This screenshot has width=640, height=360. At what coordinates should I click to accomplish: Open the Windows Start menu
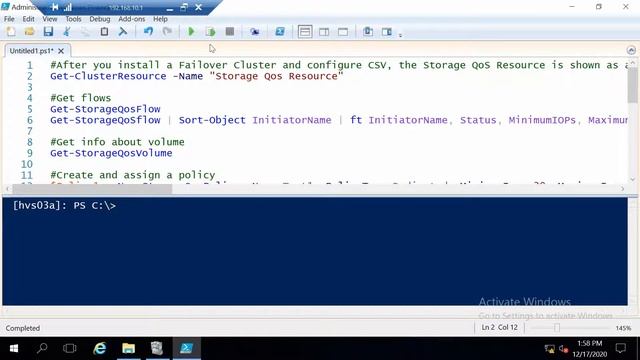tap(13, 348)
